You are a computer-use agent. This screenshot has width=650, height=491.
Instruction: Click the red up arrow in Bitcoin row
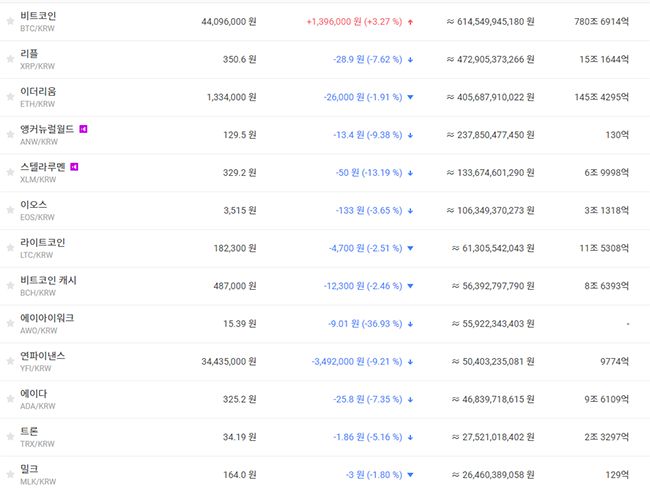(411, 21)
